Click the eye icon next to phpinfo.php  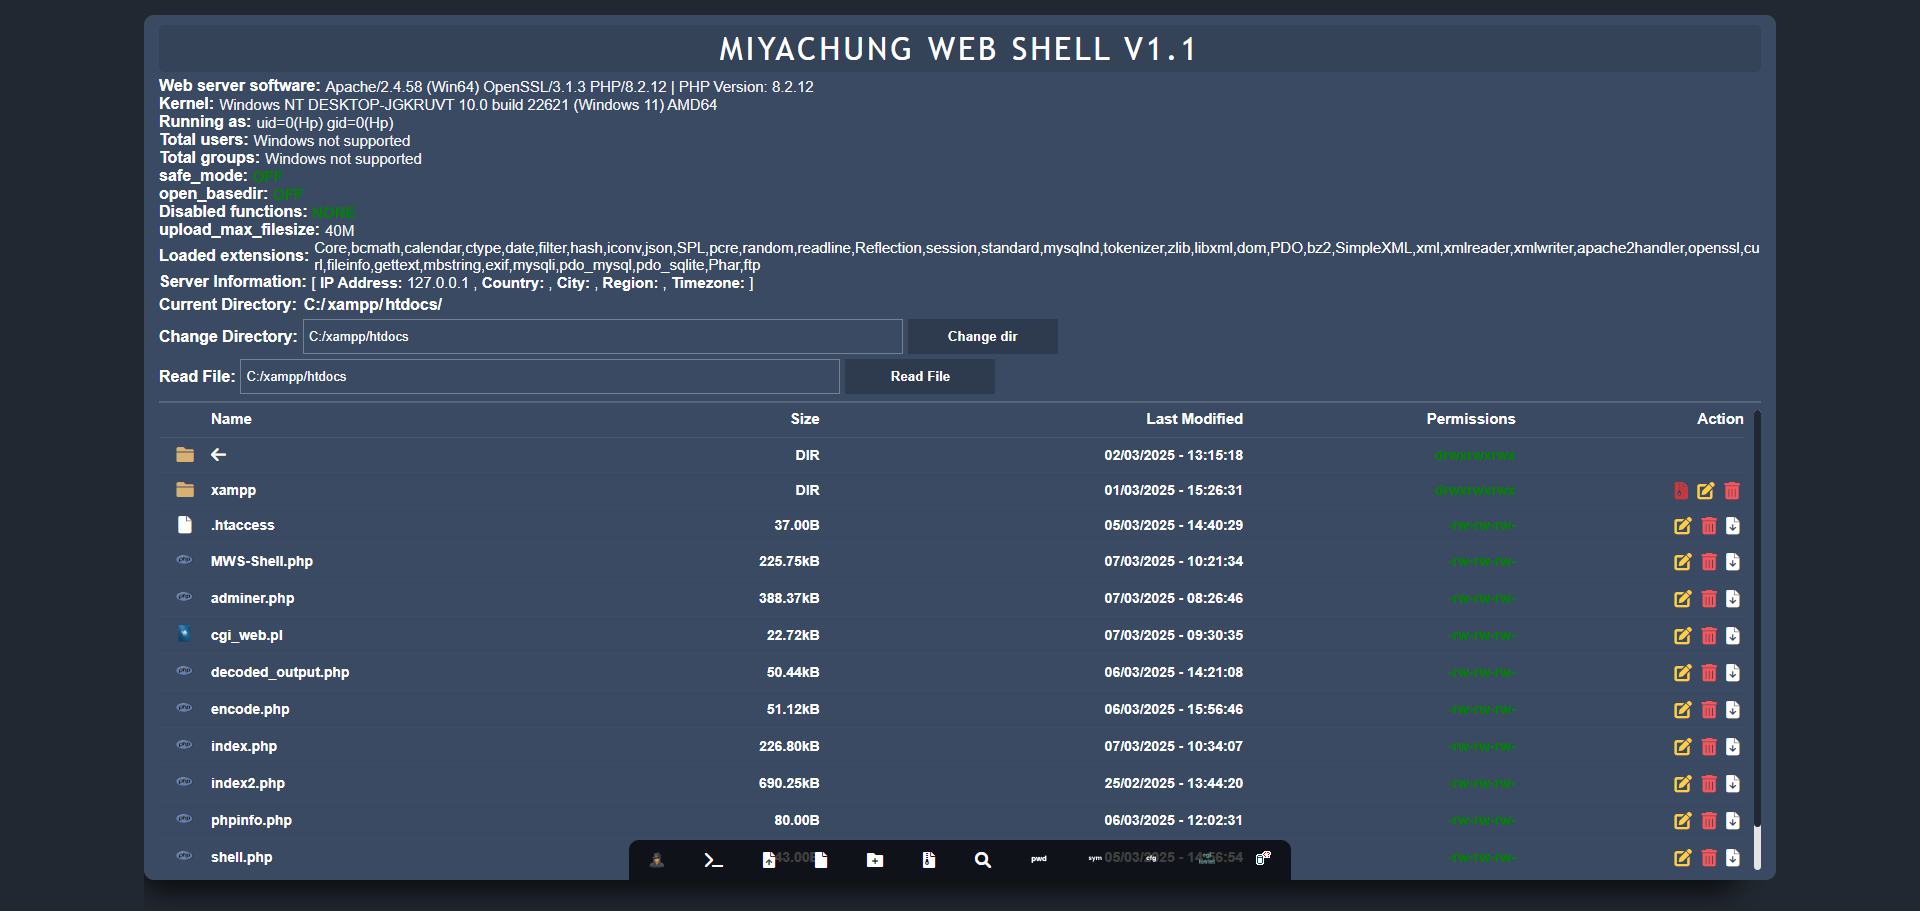point(184,820)
